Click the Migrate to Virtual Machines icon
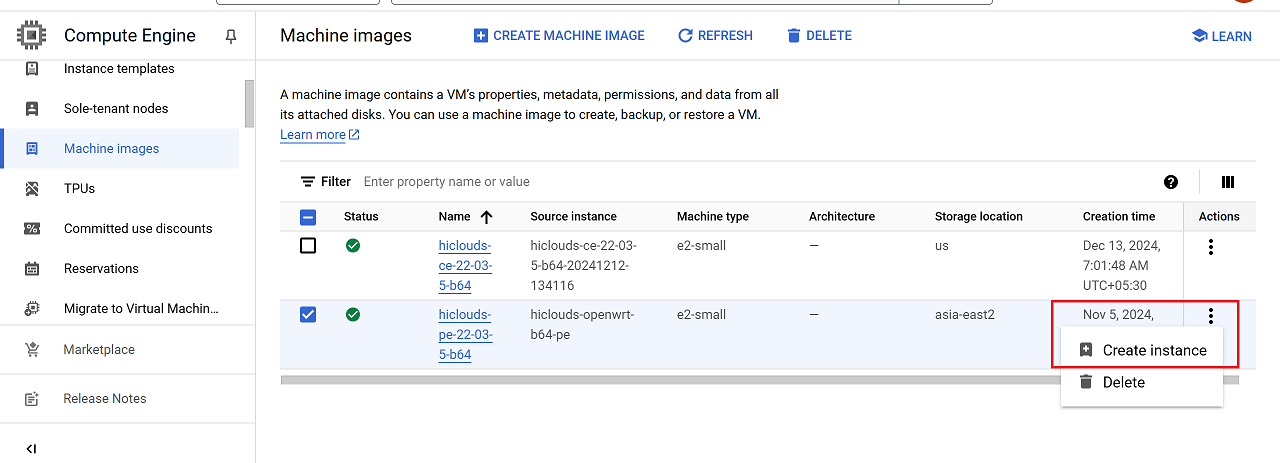Viewport: 1280px width, 463px height. 32,309
